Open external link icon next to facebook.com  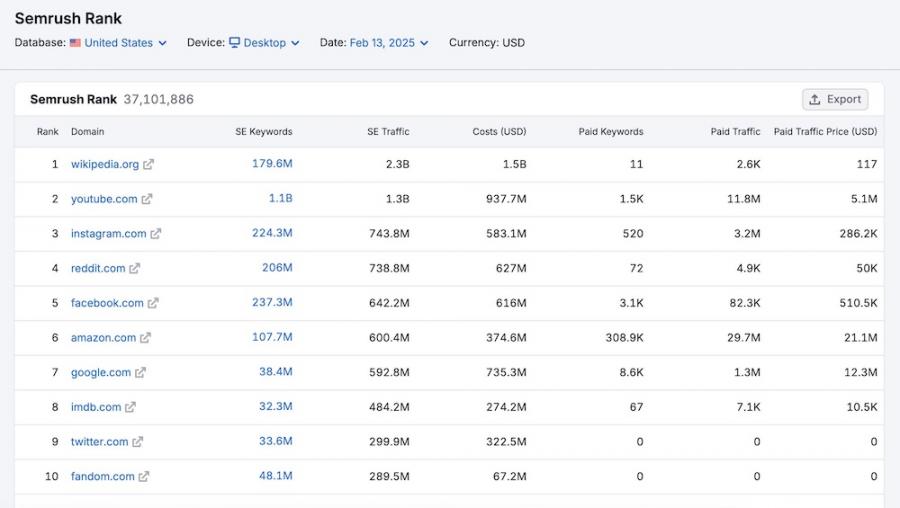pos(153,303)
